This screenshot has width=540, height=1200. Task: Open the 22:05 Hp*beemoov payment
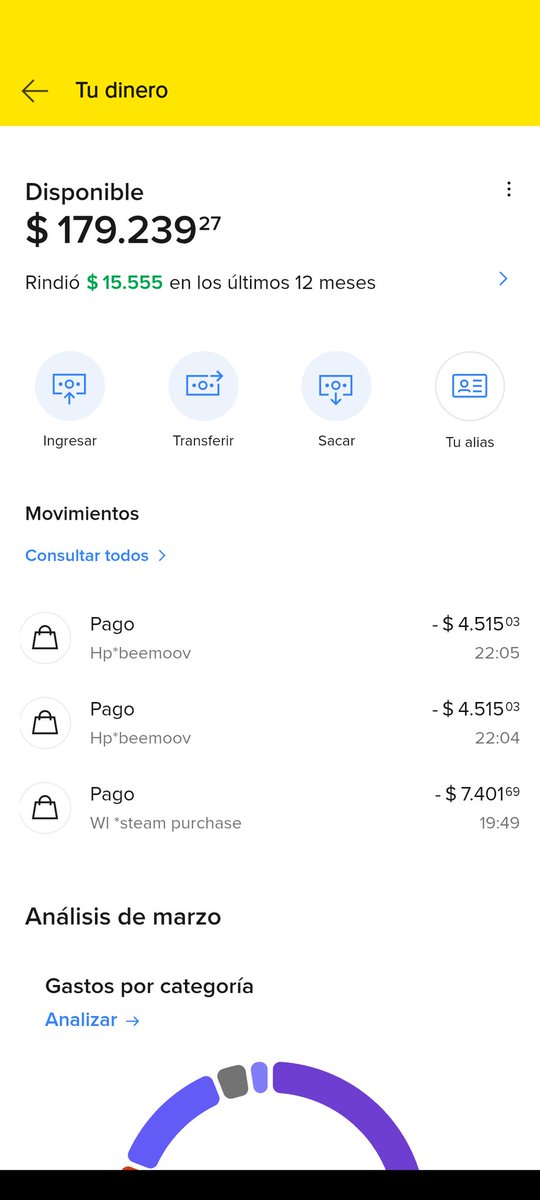(270, 638)
